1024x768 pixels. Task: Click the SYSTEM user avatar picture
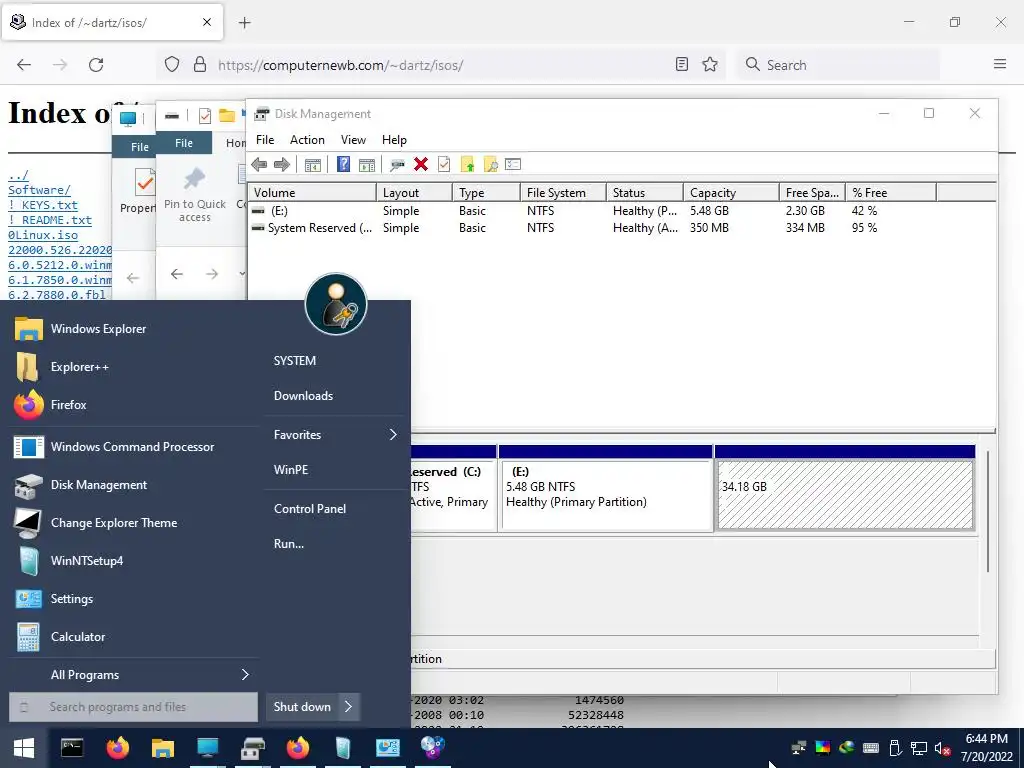click(x=336, y=304)
